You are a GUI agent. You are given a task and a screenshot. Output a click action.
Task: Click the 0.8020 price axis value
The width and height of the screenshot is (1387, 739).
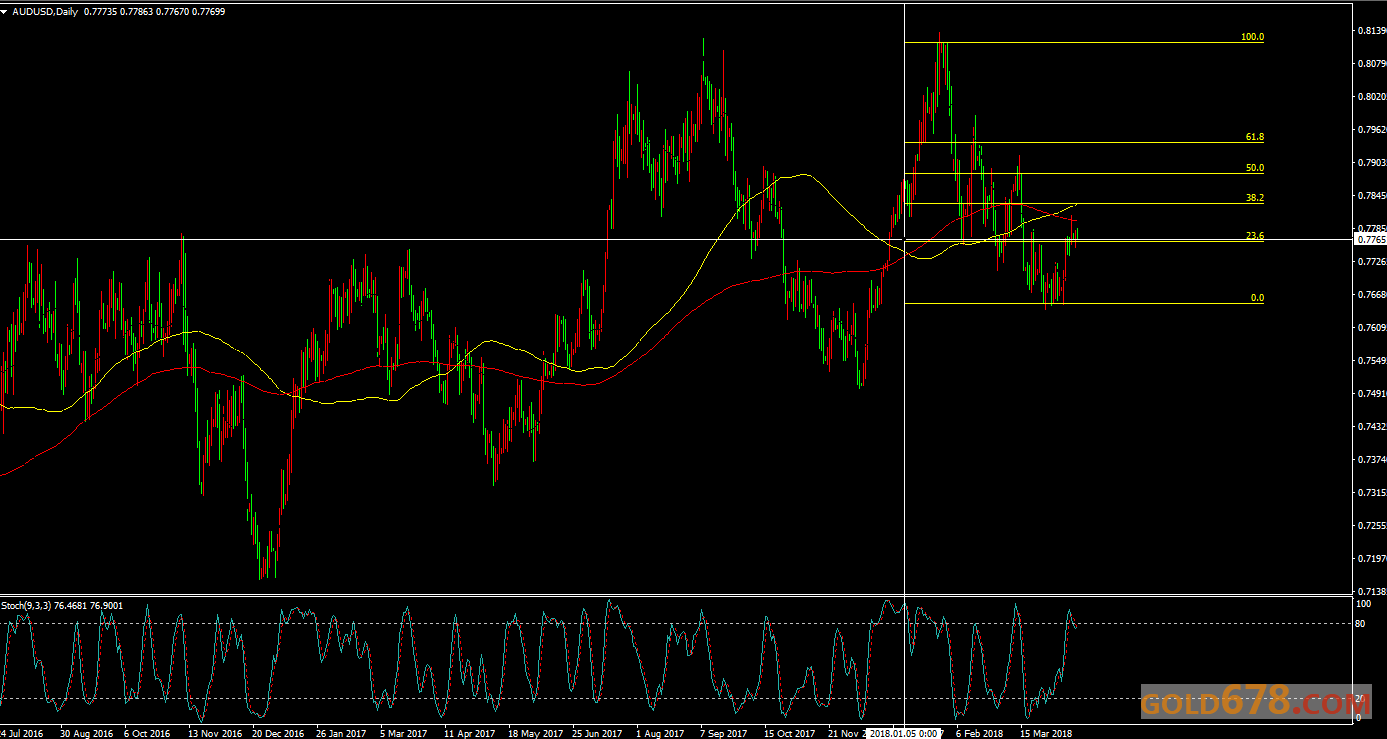pyautogui.click(x=1371, y=97)
